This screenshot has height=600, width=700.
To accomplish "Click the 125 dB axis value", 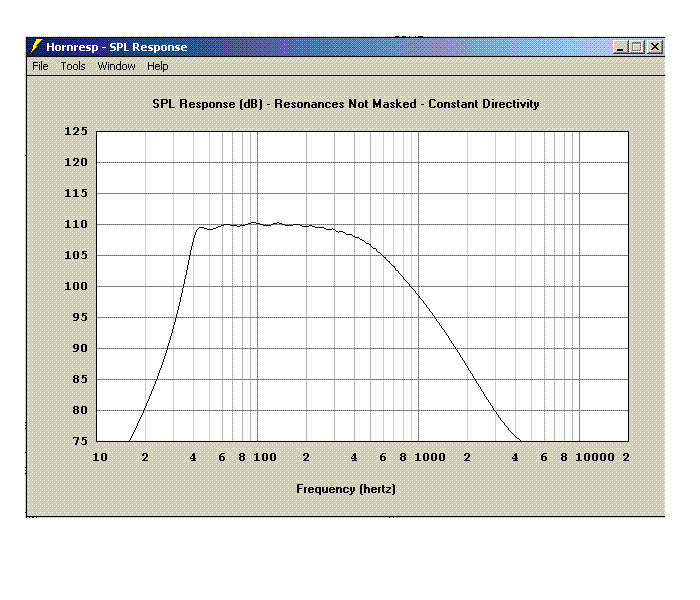I will (76, 131).
